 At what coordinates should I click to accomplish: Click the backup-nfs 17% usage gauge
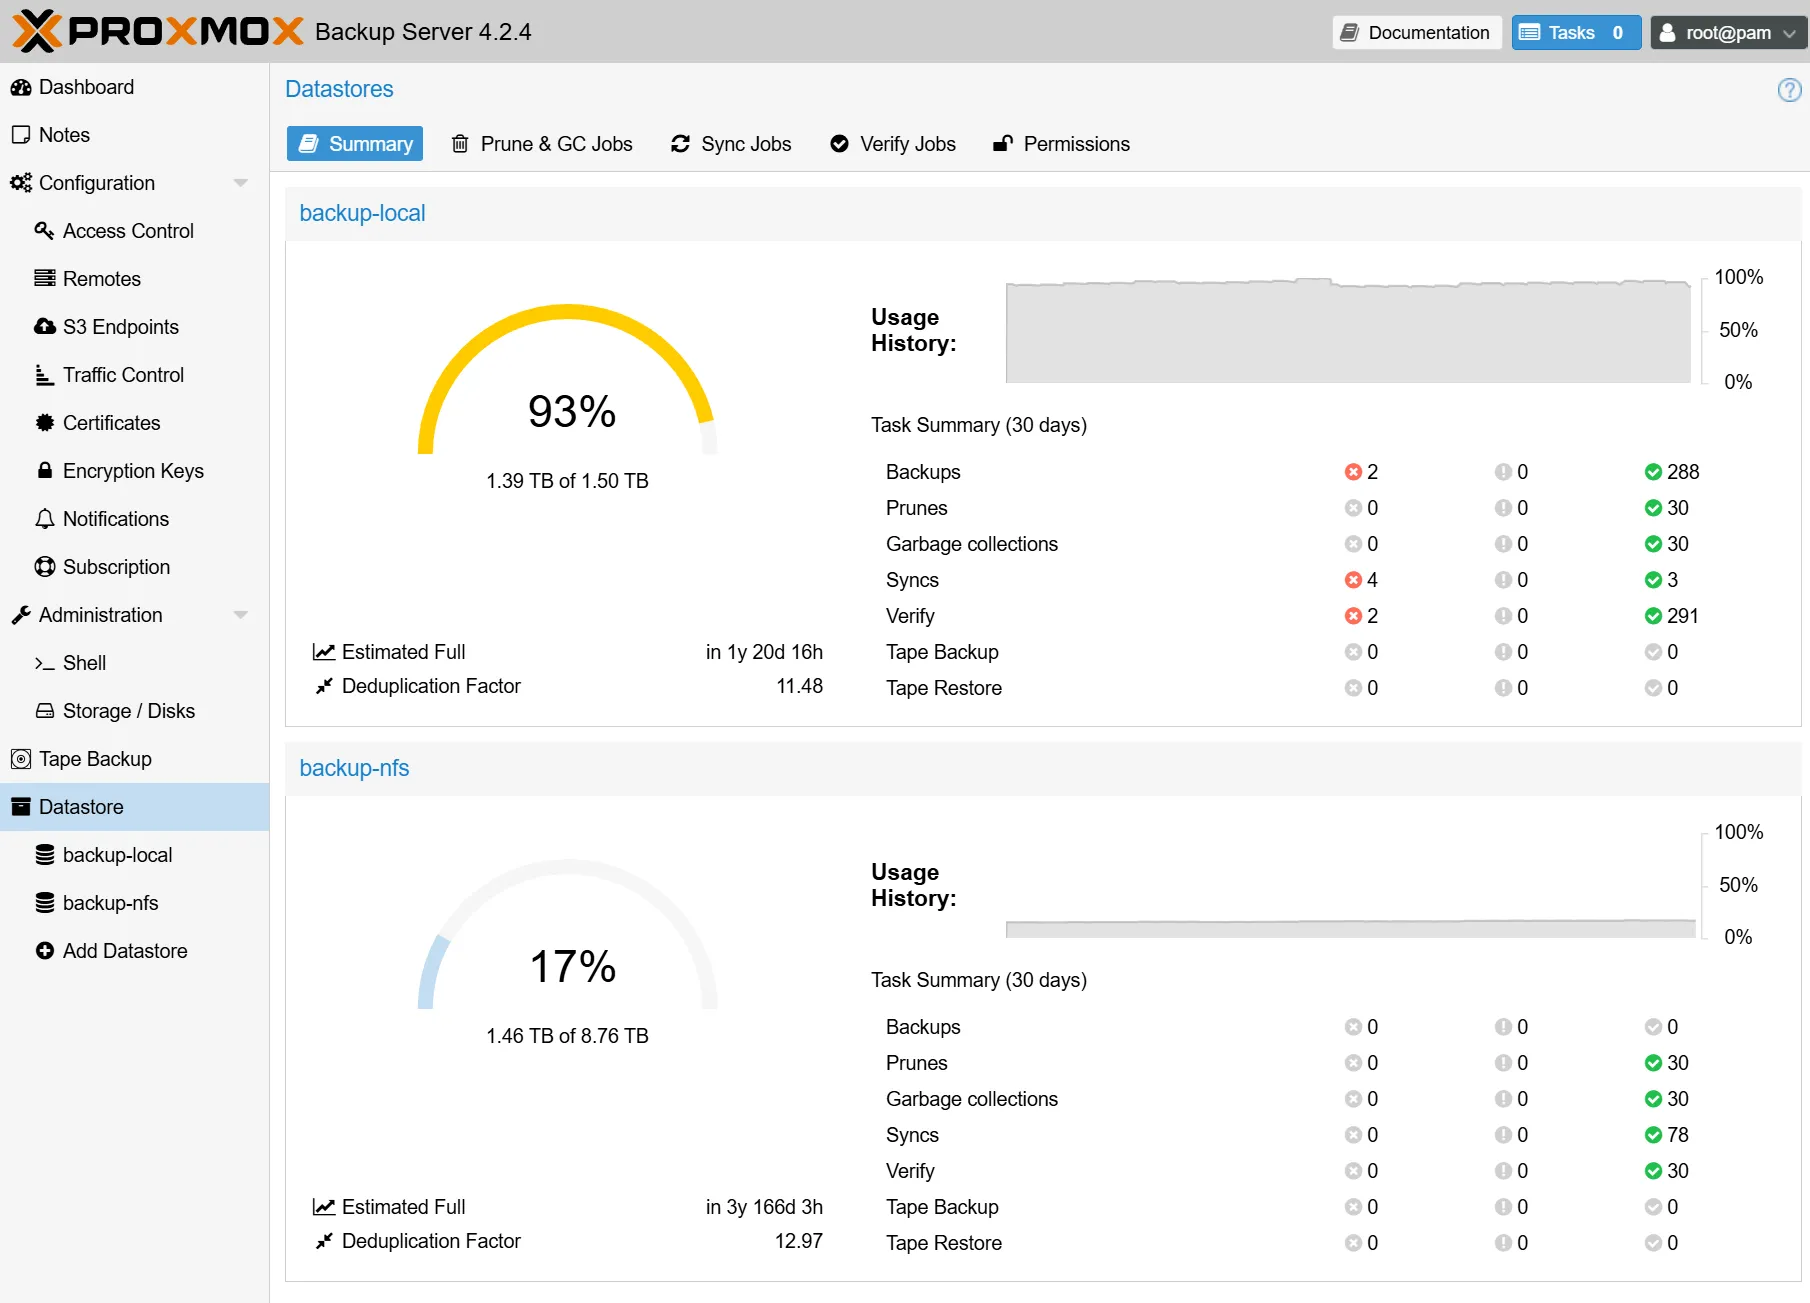568,935
